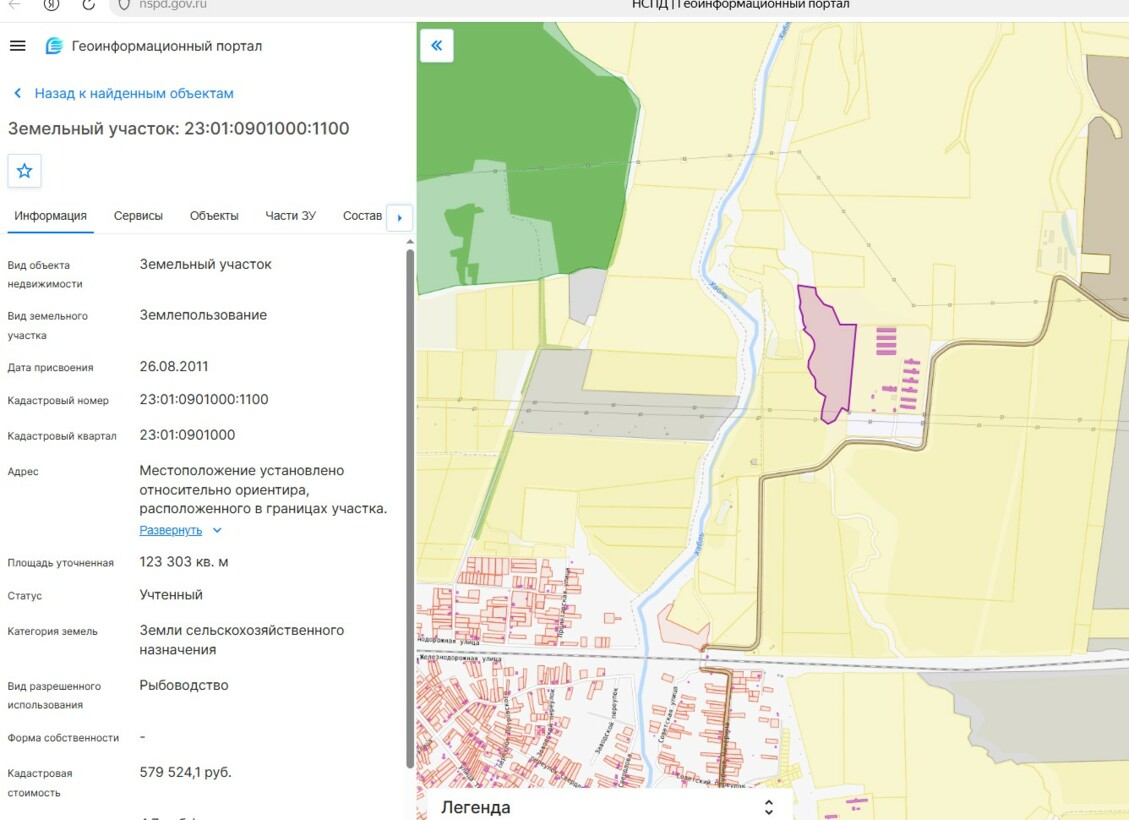
Task: Click the Кадастровый квартал value 23:01:0901000
Action: coord(187,435)
